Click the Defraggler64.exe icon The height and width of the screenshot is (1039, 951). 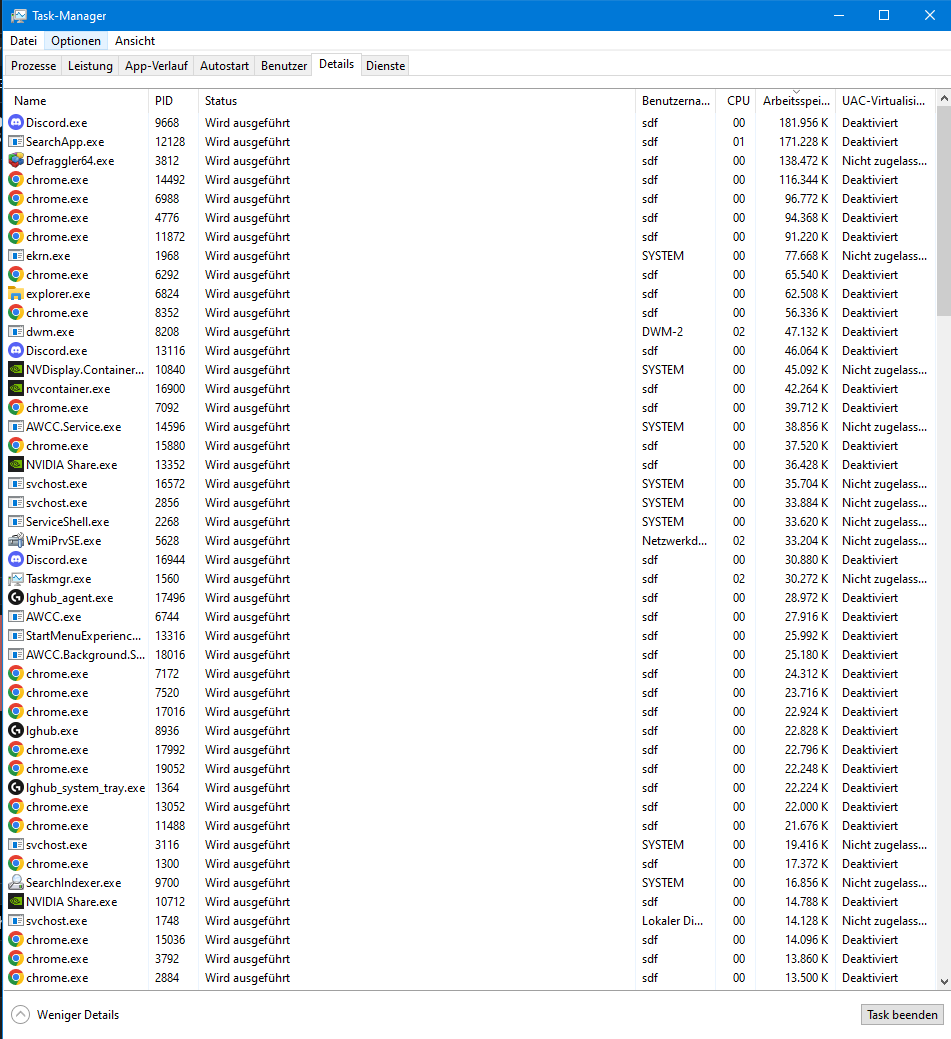[16, 160]
